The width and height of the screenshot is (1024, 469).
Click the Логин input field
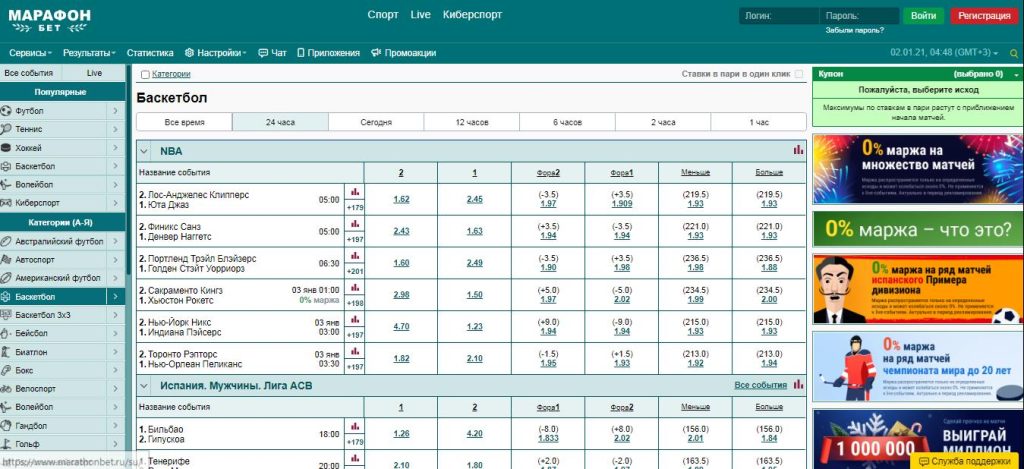pos(778,16)
